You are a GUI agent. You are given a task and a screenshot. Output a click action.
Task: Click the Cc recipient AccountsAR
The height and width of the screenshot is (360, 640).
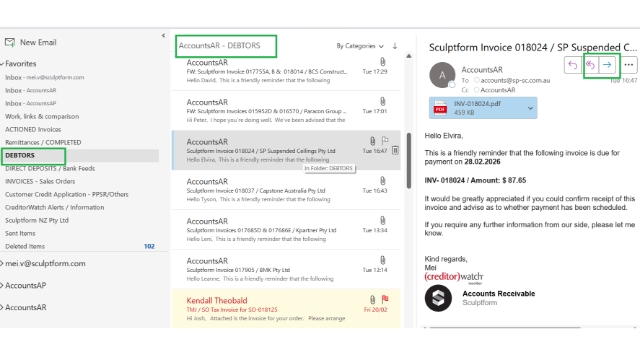498,90
